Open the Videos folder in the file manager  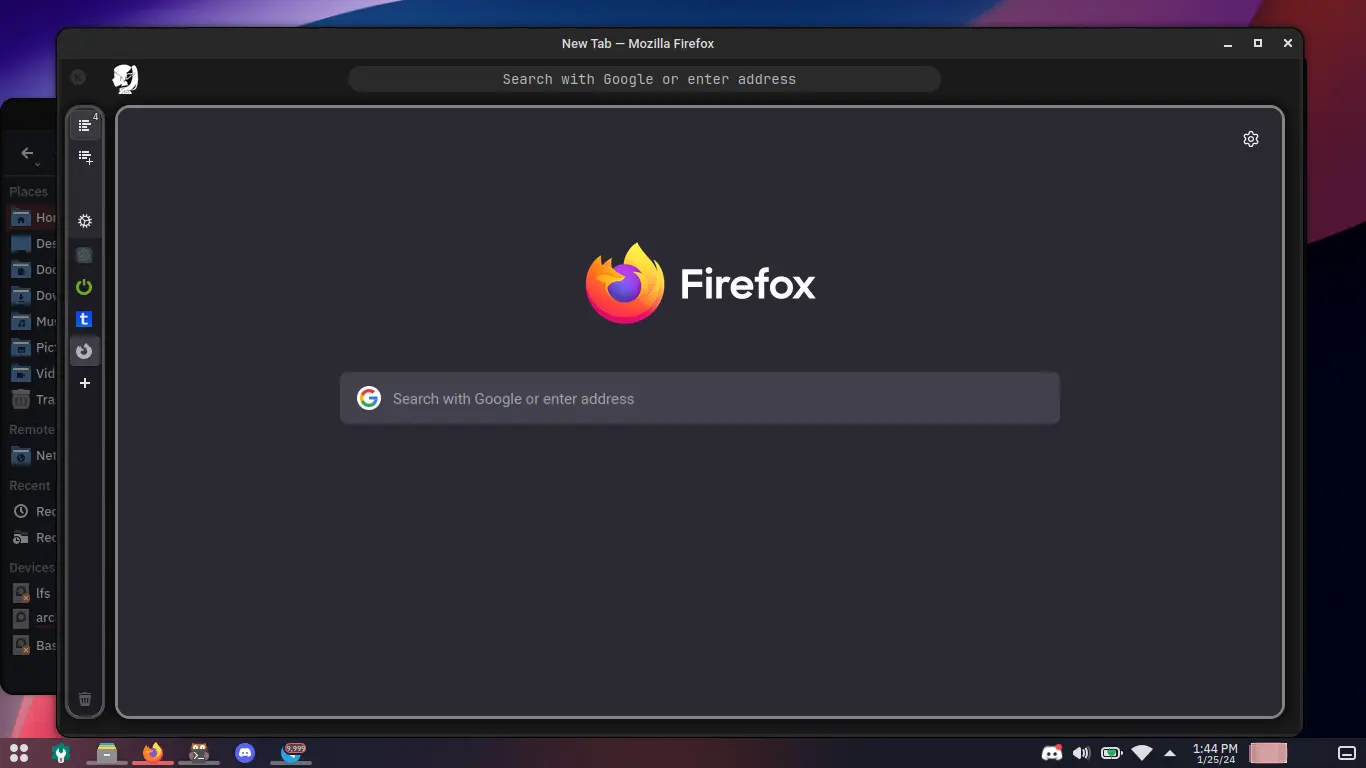click(34, 373)
